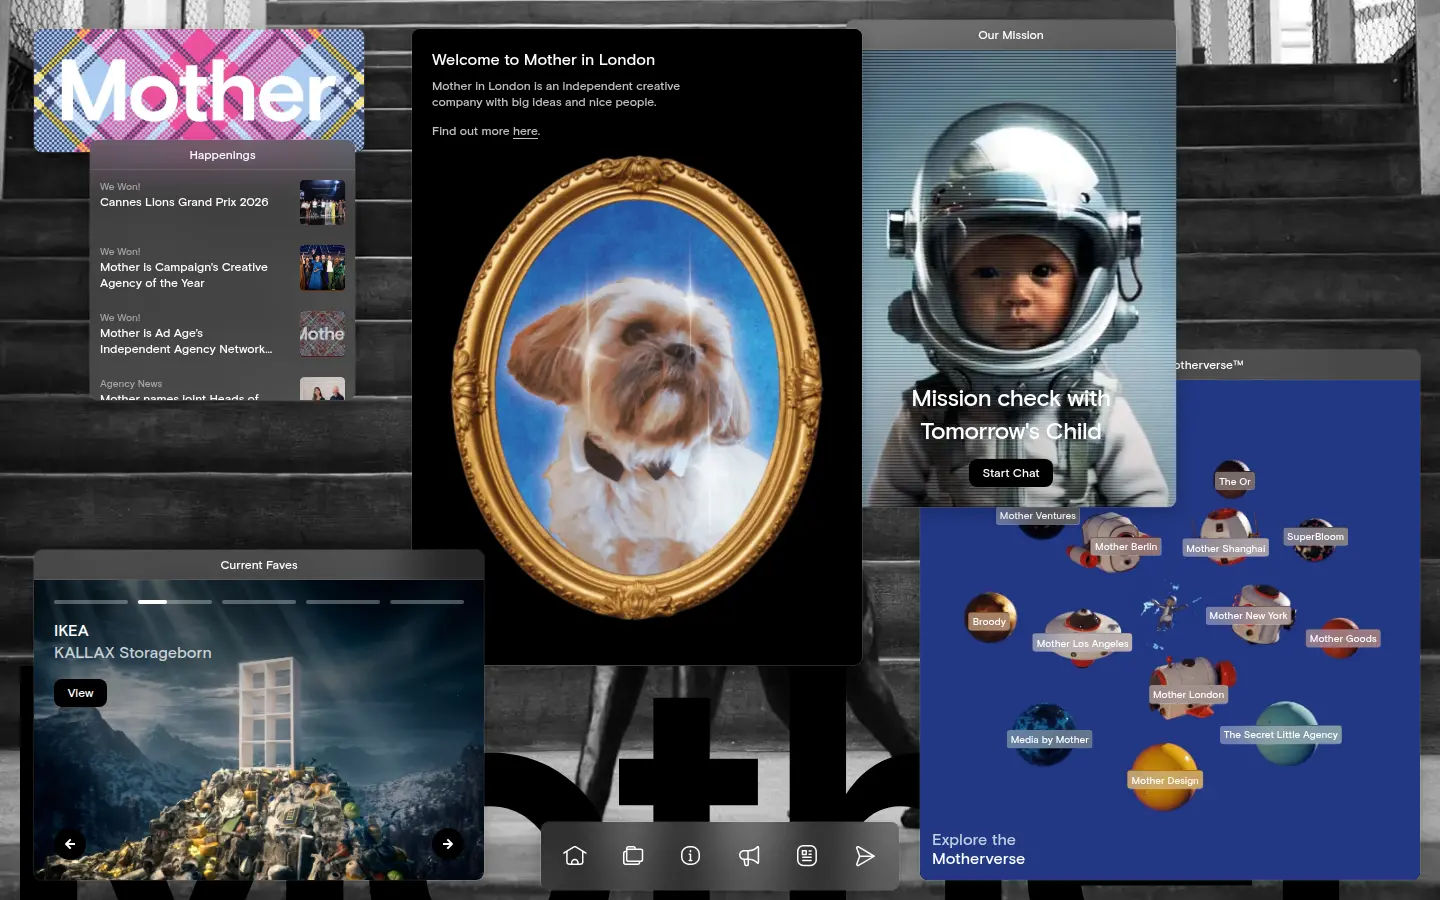The height and width of the screenshot is (900, 1440).
Task: Advance to next Current Faves slide
Action: (x=448, y=844)
